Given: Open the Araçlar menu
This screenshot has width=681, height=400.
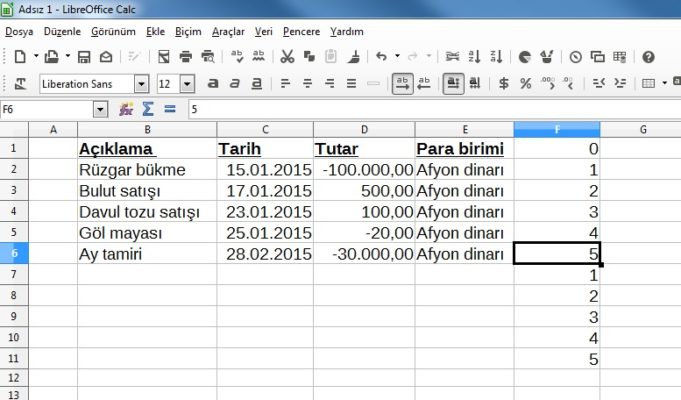Looking at the screenshot, I should pos(228,31).
